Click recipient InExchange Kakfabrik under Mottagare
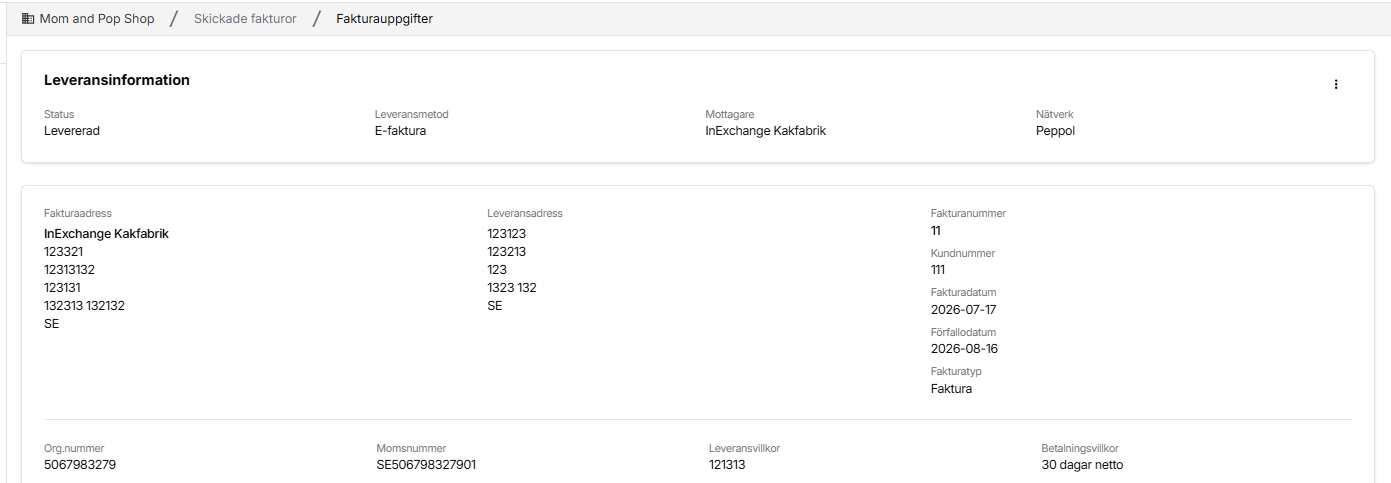Viewport: 1391px width, 483px height. click(766, 130)
